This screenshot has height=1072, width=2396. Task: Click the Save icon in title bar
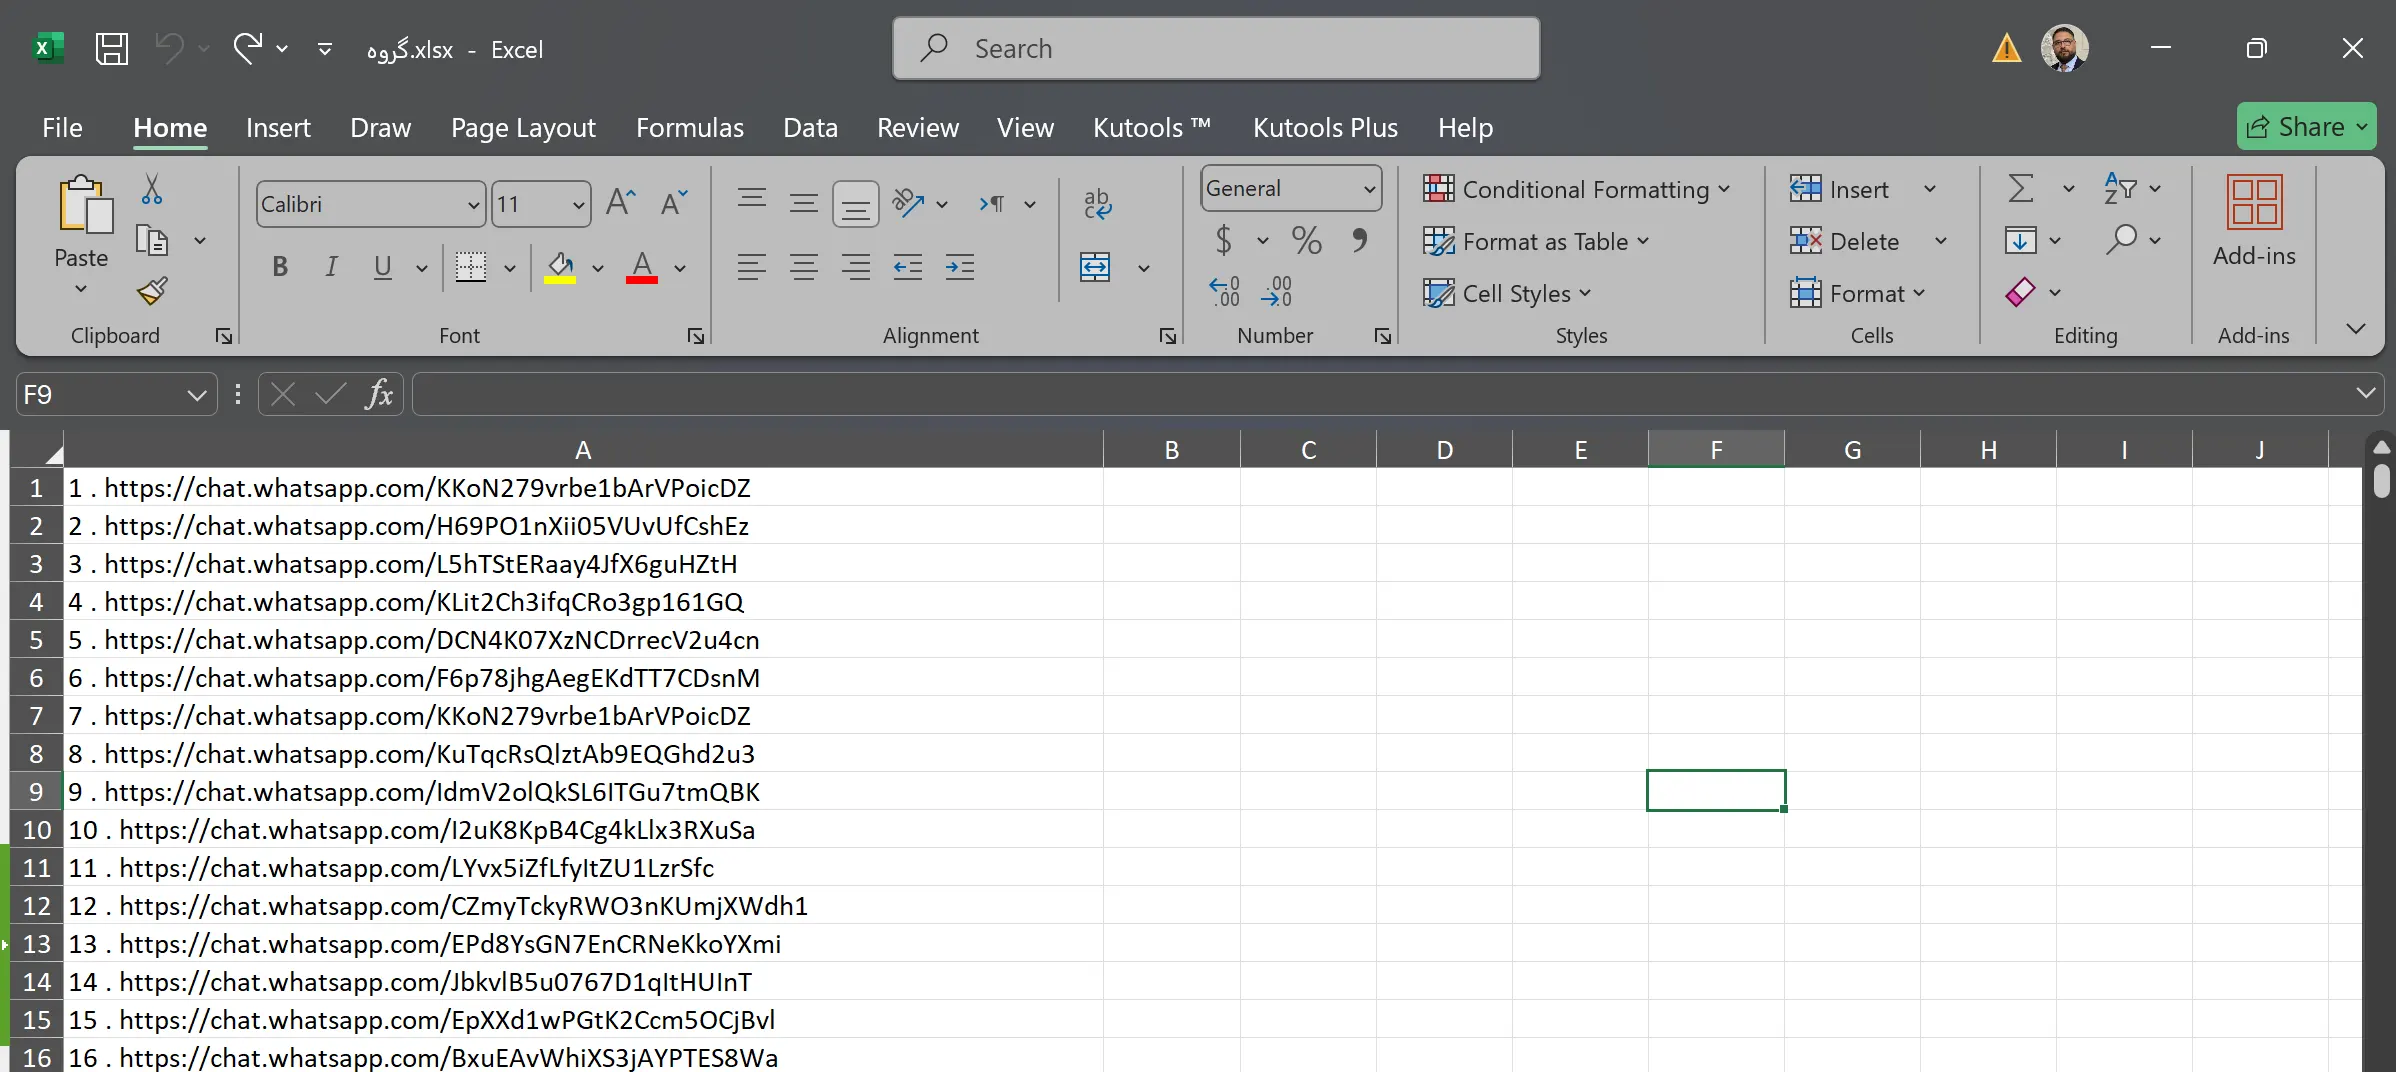111,49
